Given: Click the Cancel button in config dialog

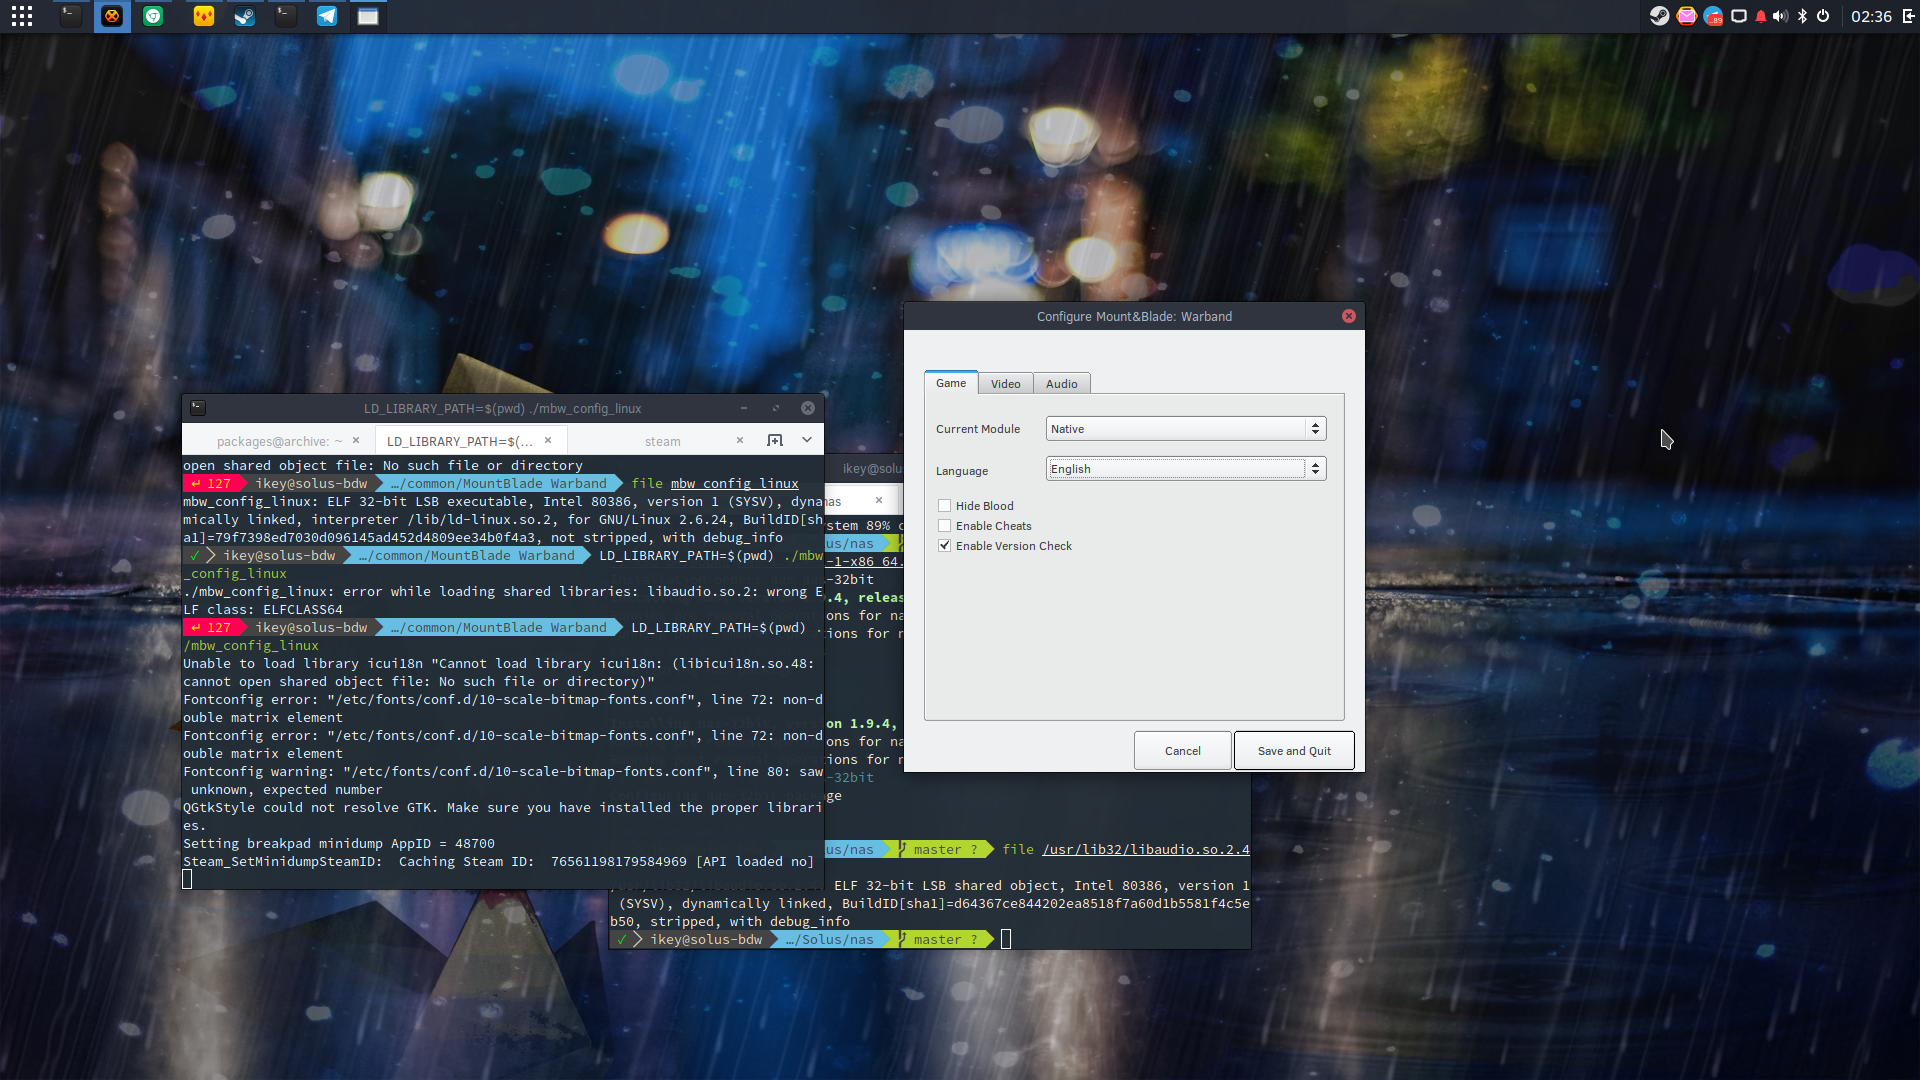Looking at the screenshot, I should pos(1182,751).
